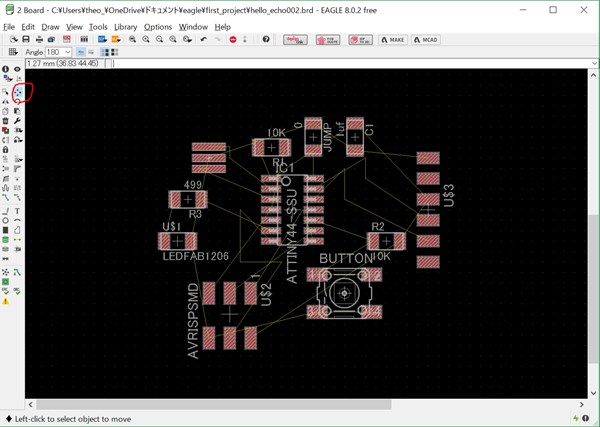Open the Library menu
Screen dimensions: 600x427
coord(126,27)
